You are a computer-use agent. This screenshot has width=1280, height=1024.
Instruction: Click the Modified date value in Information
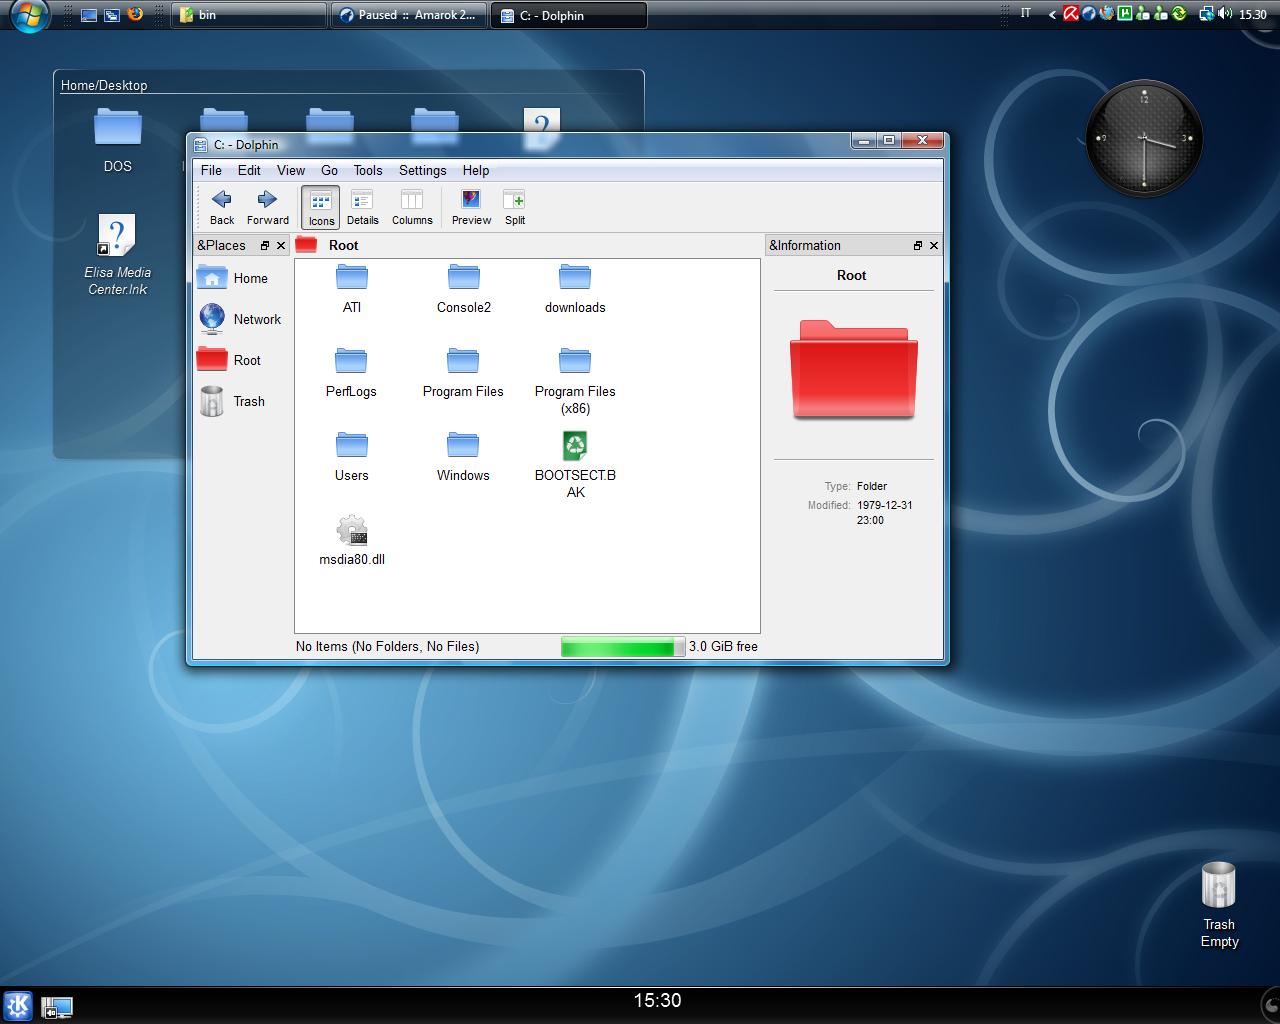[x=884, y=513]
